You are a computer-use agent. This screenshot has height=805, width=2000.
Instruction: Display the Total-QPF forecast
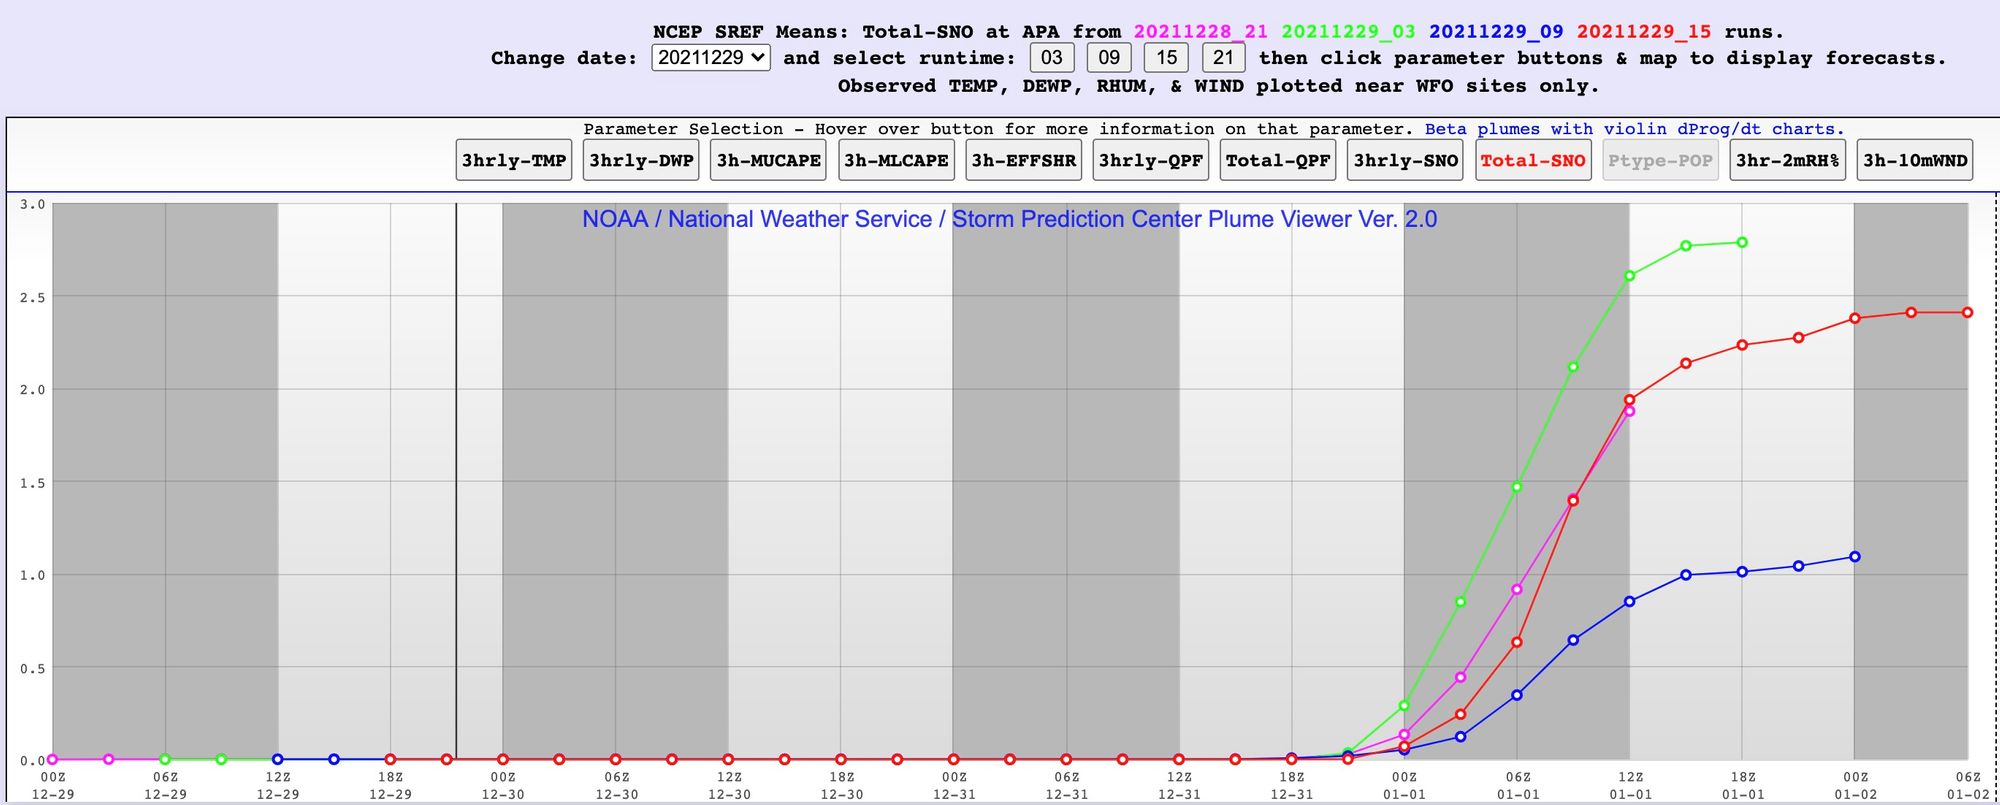pyautogui.click(x=1278, y=160)
